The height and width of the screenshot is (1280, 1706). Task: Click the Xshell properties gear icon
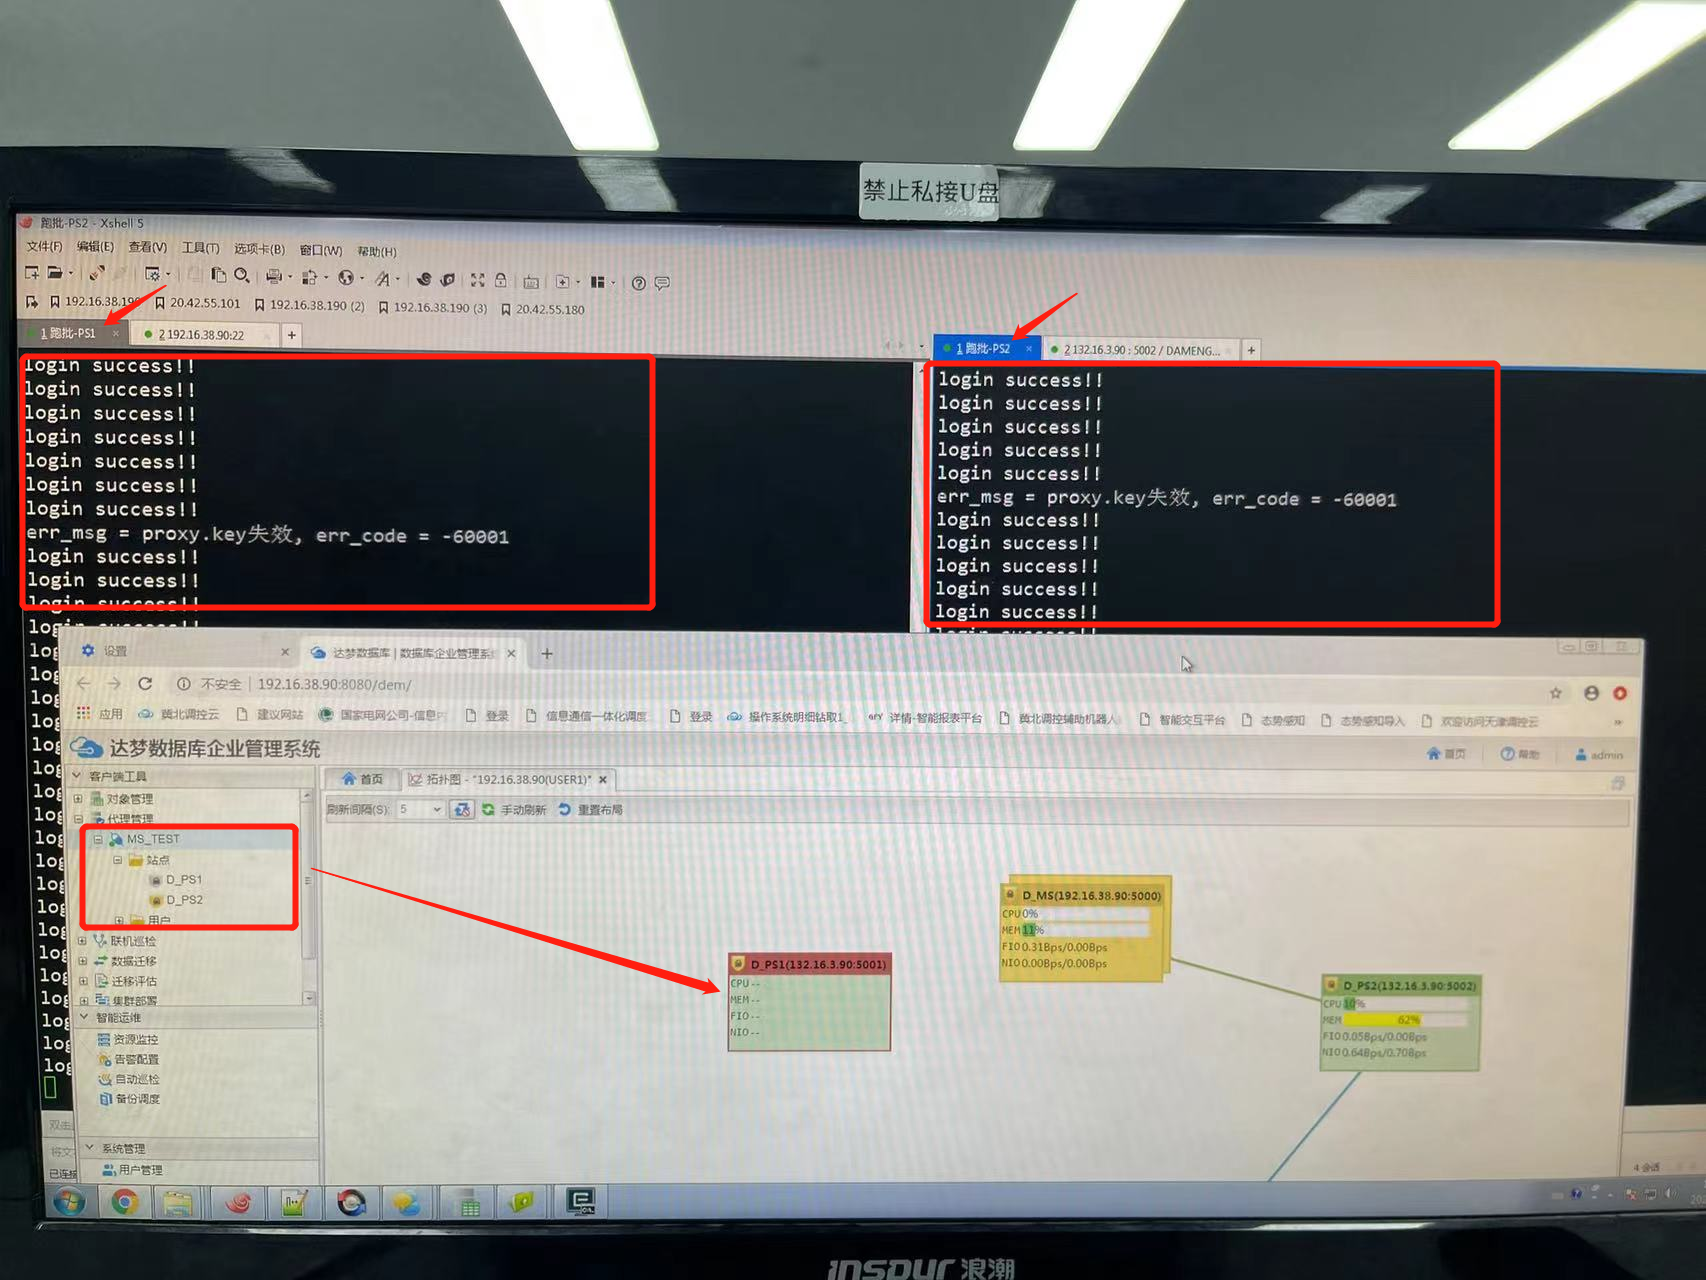[x=152, y=273]
